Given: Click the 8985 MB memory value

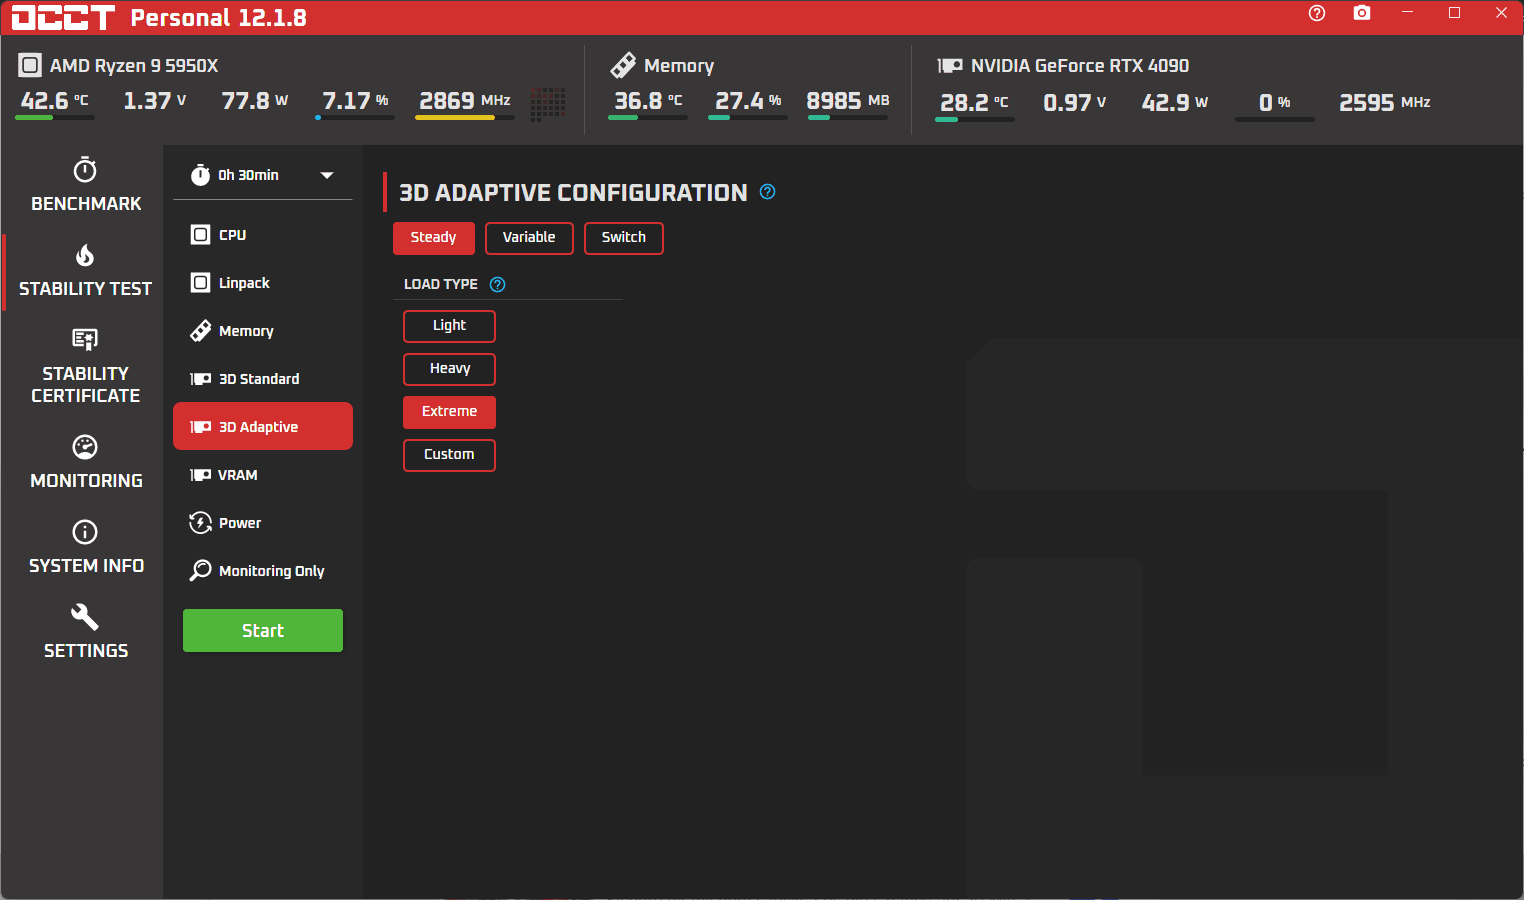Looking at the screenshot, I should pyautogui.click(x=848, y=101).
